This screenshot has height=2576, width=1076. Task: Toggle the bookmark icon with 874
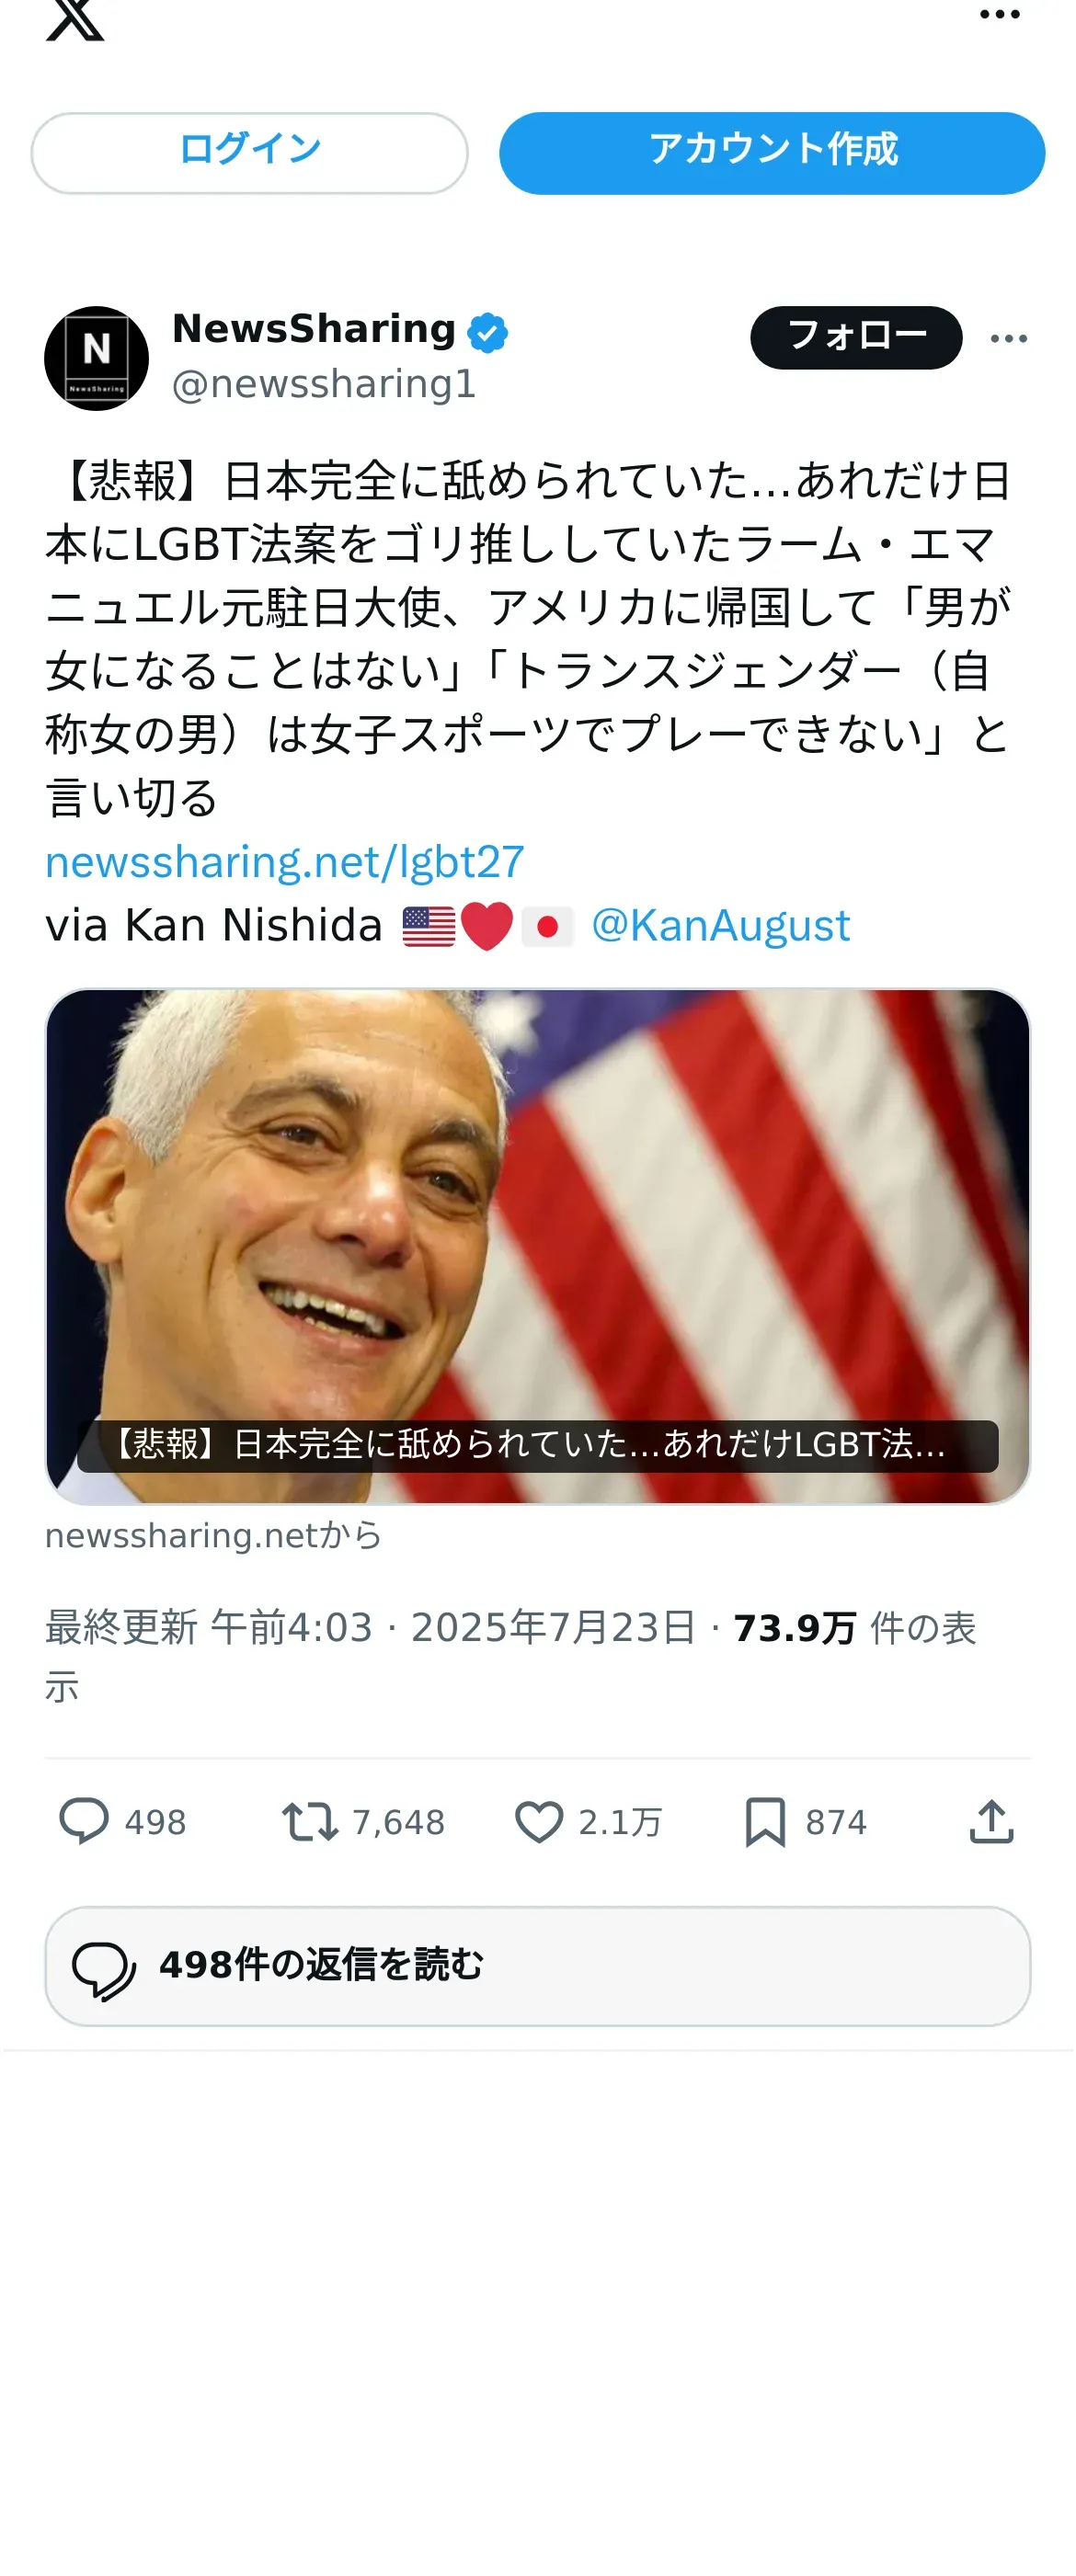(x=765, y=1821)
